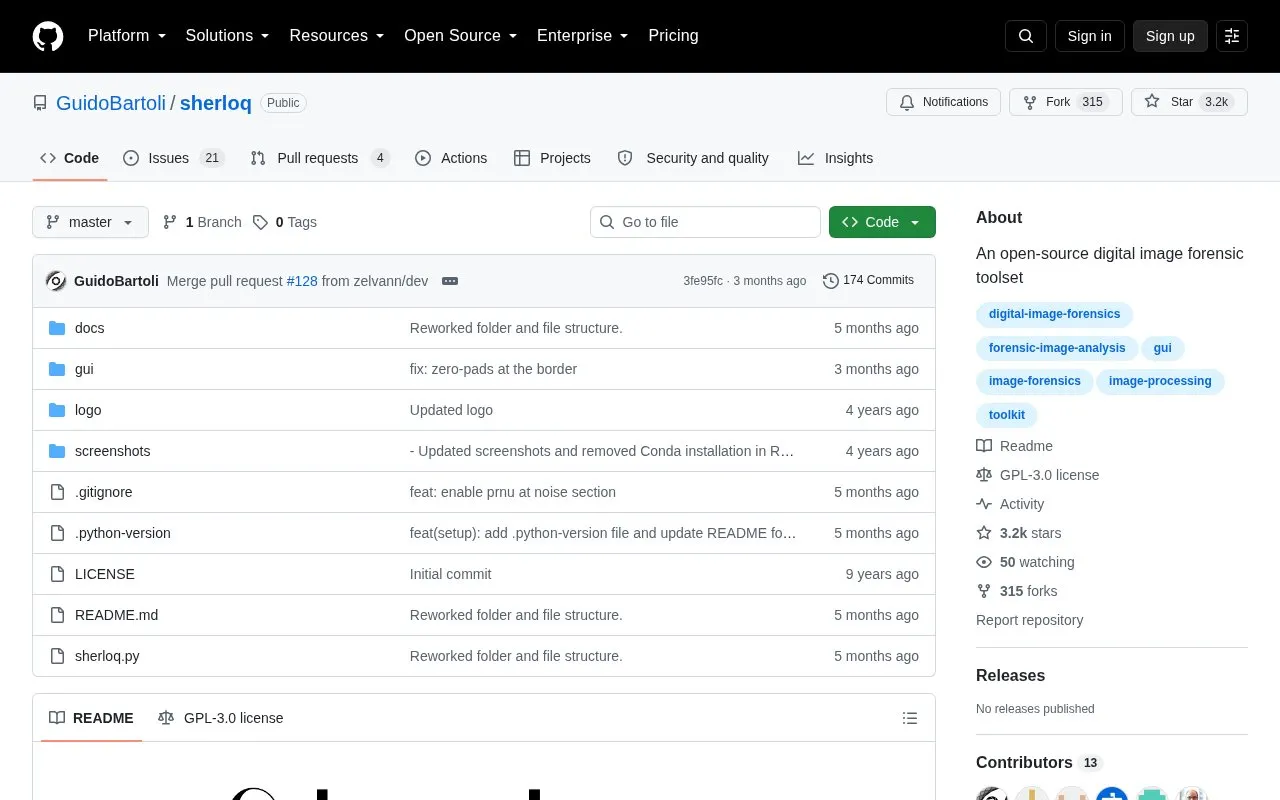Open 174 Commits history
The height and width of the screenshot is (800, 1280).
point(868,280)
